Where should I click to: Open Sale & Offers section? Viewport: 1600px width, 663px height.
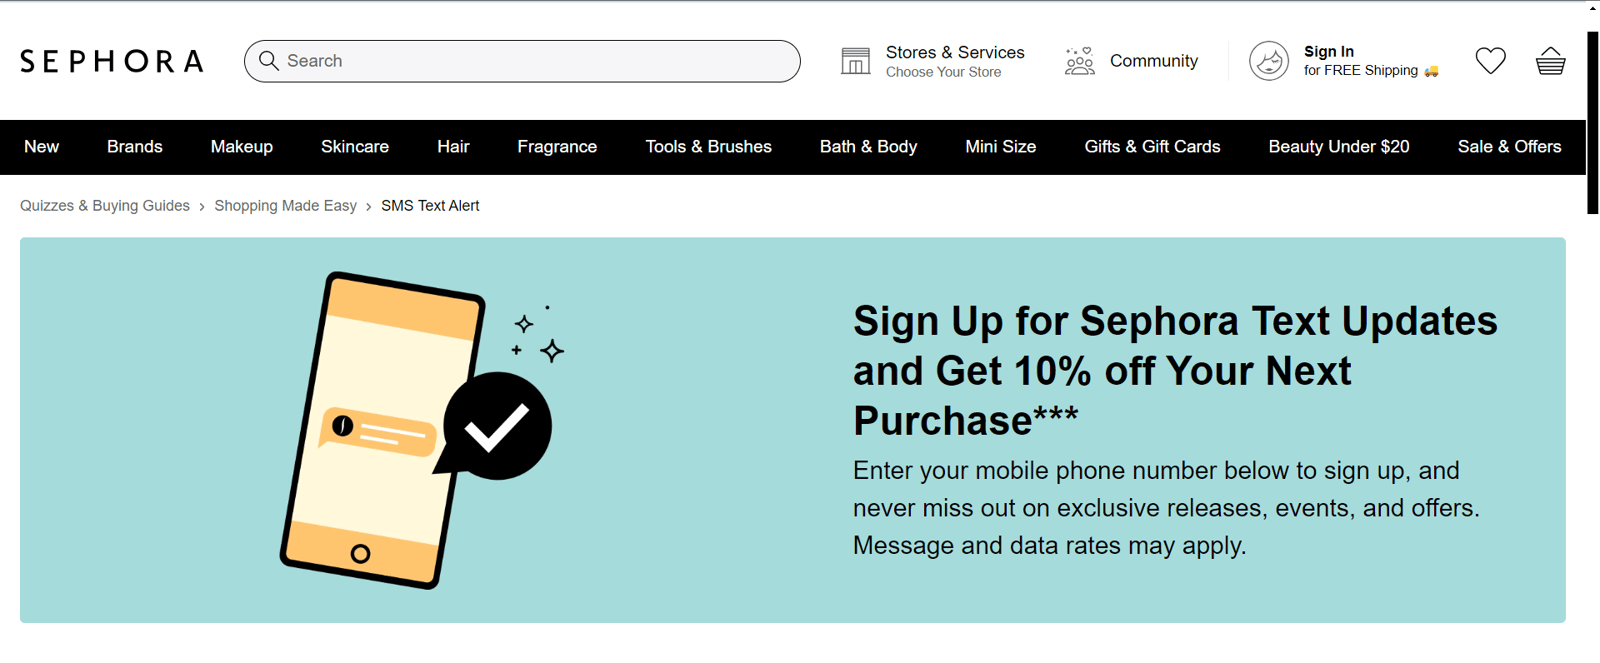coord(1509,146)
